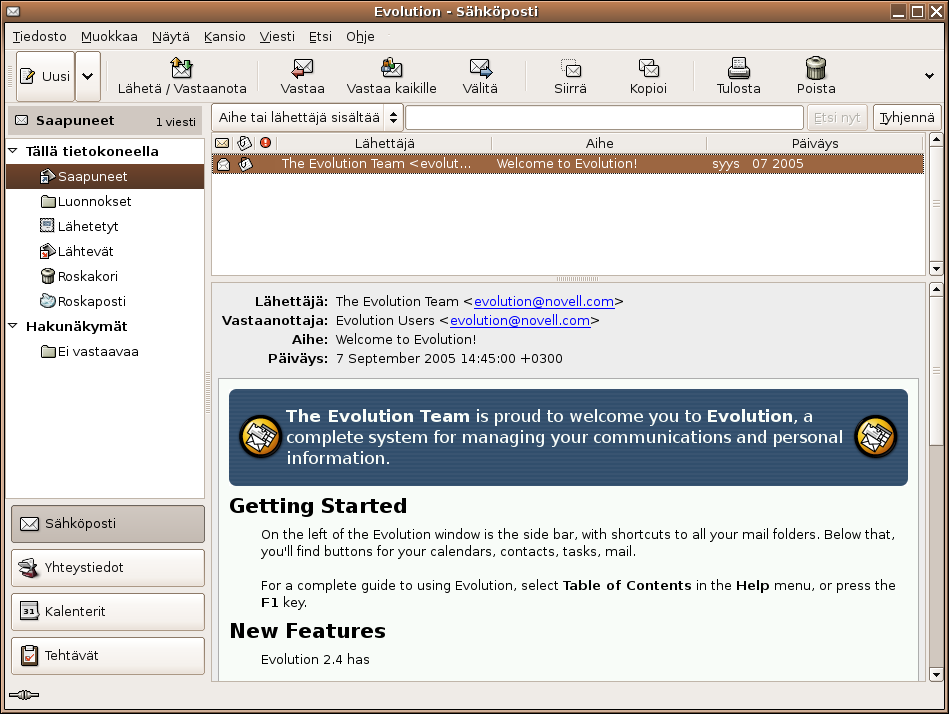The width and height of the screenshot is (949, 714).
Task: Click the Poista delete icon
Action: coord(816,68)
